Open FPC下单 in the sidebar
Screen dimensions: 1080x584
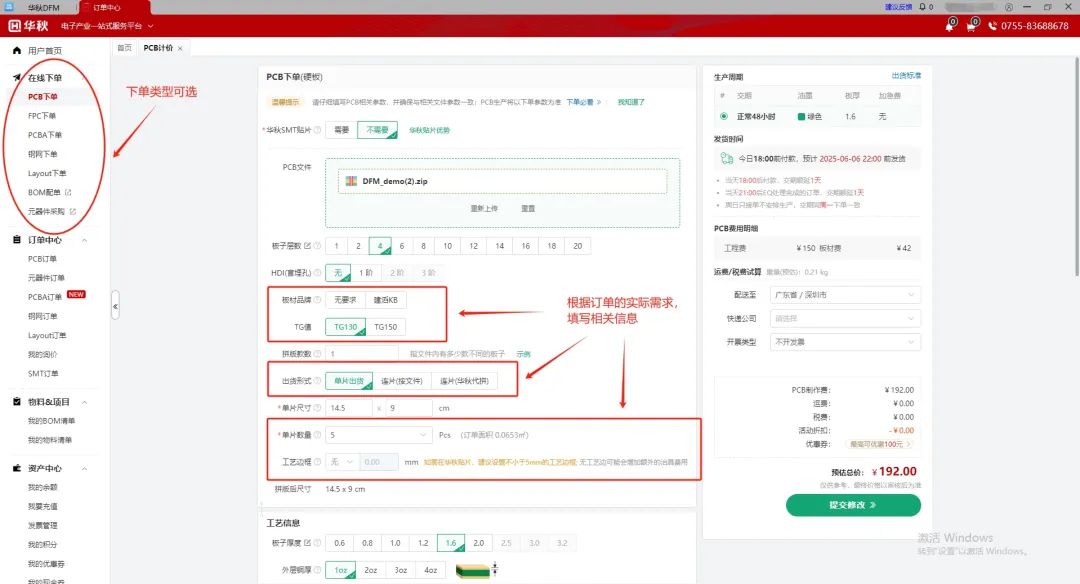pos(42,116)
